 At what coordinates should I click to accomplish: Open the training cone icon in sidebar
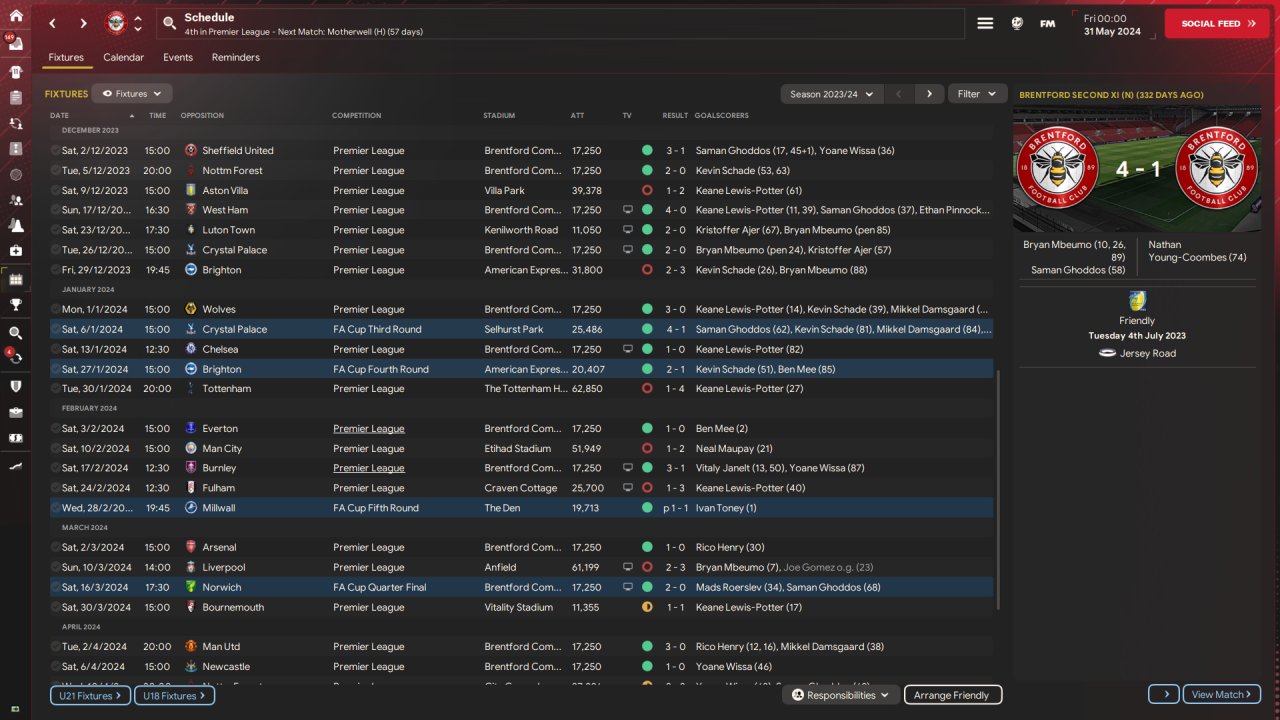coord(15,225)
